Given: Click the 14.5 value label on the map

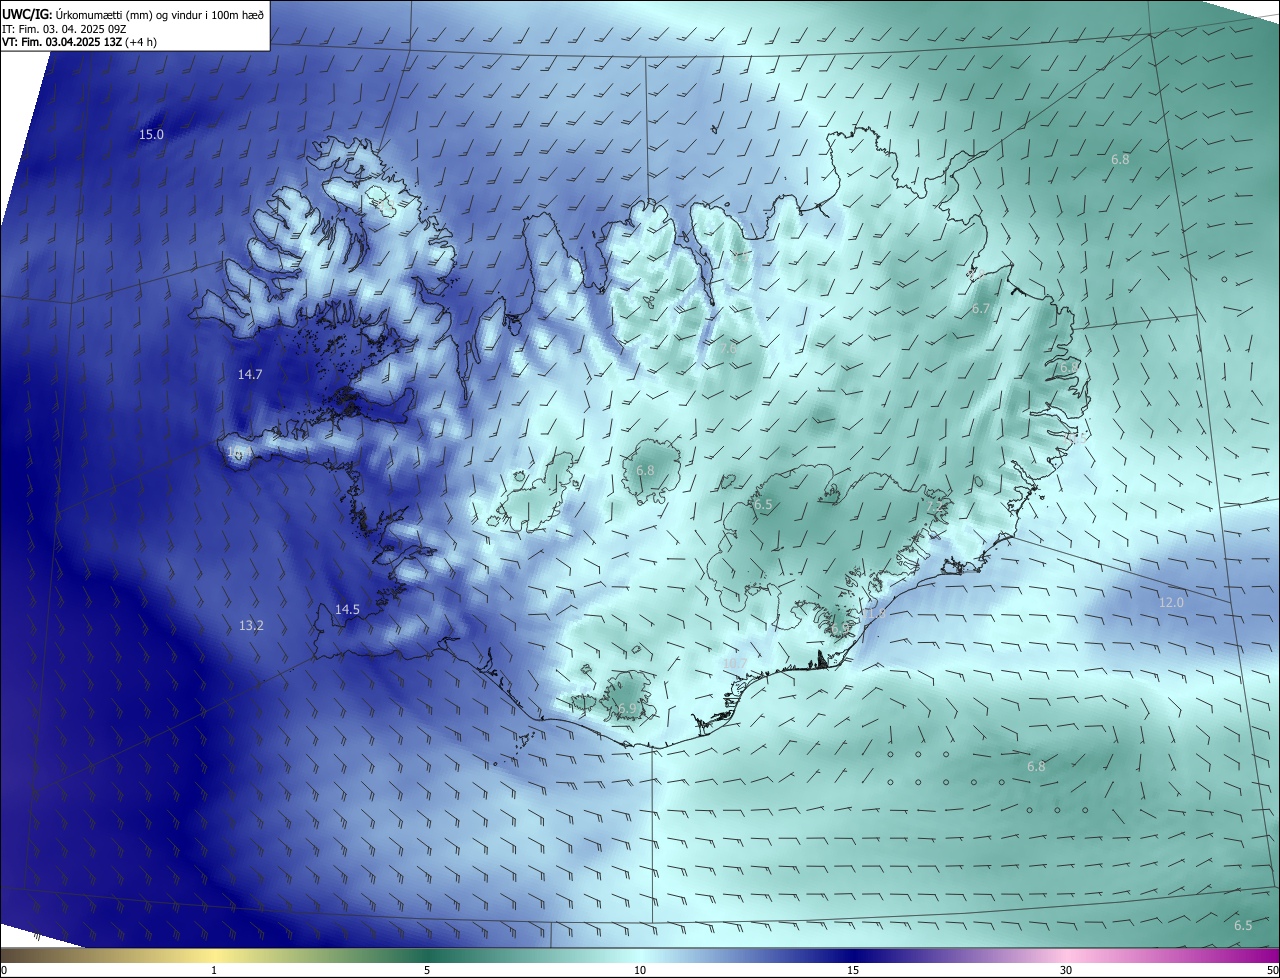Looking at the screenshot, I should [x=347, y=609].
